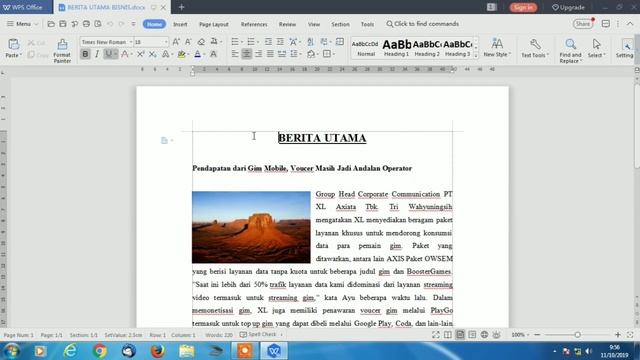This screenshot has height=360, width=640.
Task: Undo the last action
Action: 110,24
